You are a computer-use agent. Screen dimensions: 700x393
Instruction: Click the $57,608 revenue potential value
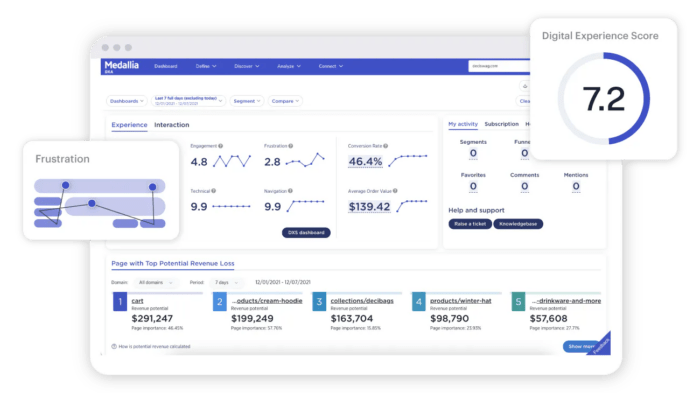tap(549, 319)
